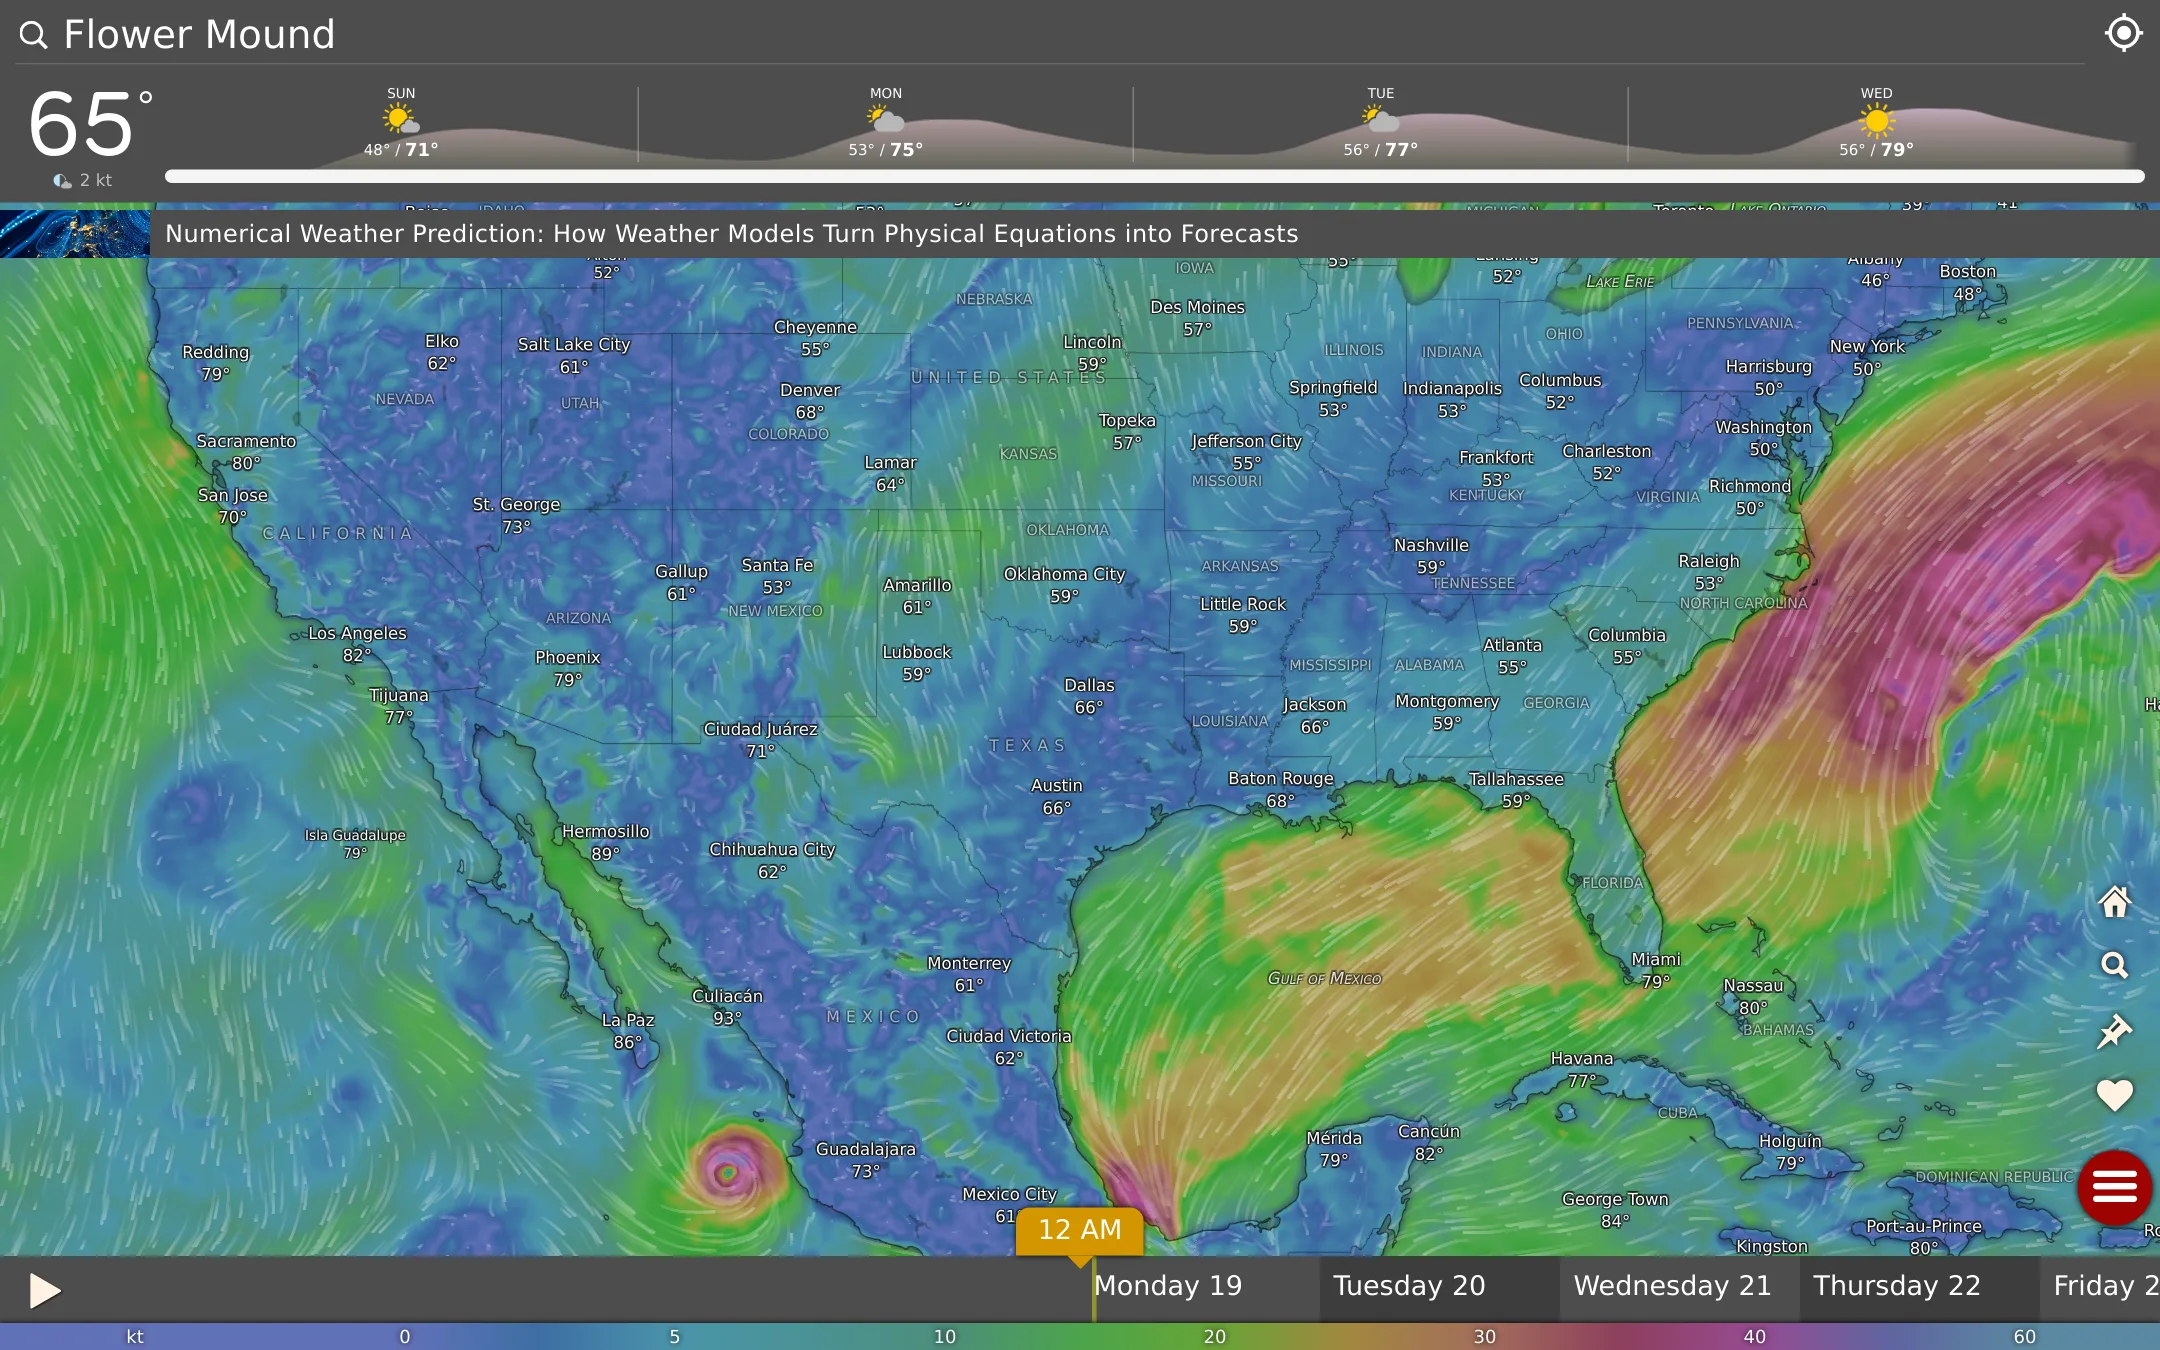Select Wednesday 21 on the timeline
This screenshot has height=1350, width=2160.
pyautogui.click(x=1672, y=1285)
